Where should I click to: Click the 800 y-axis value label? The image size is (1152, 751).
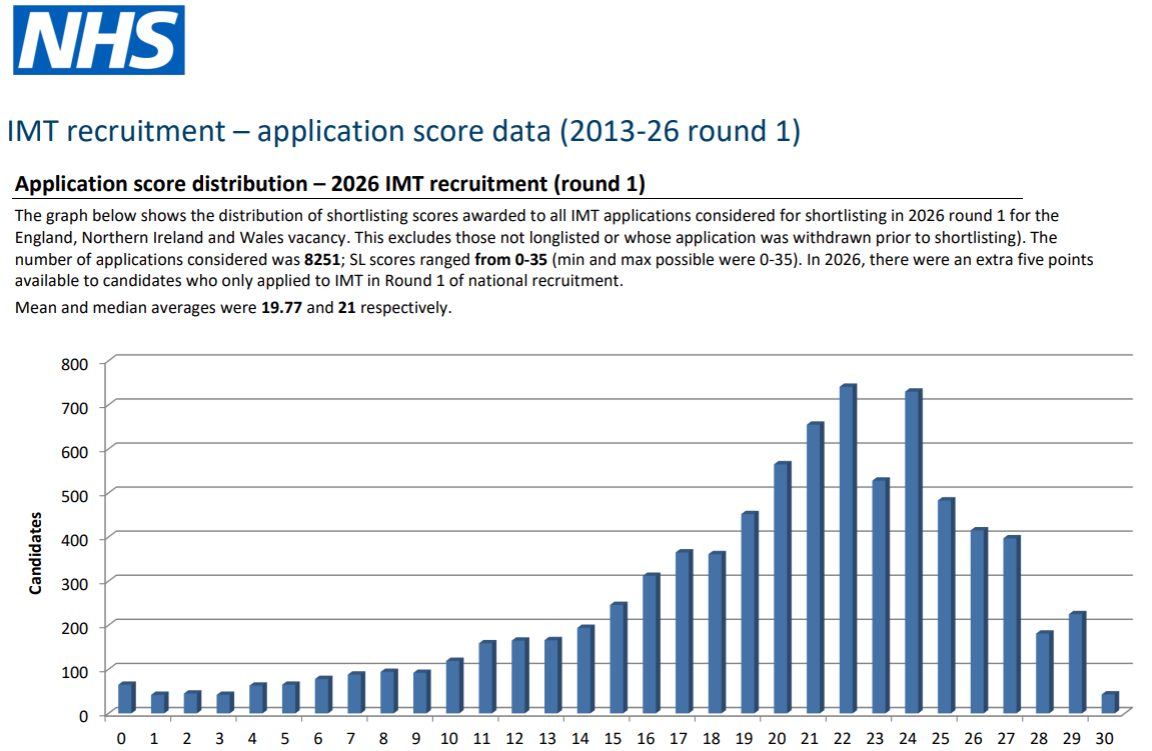point(75,363)
